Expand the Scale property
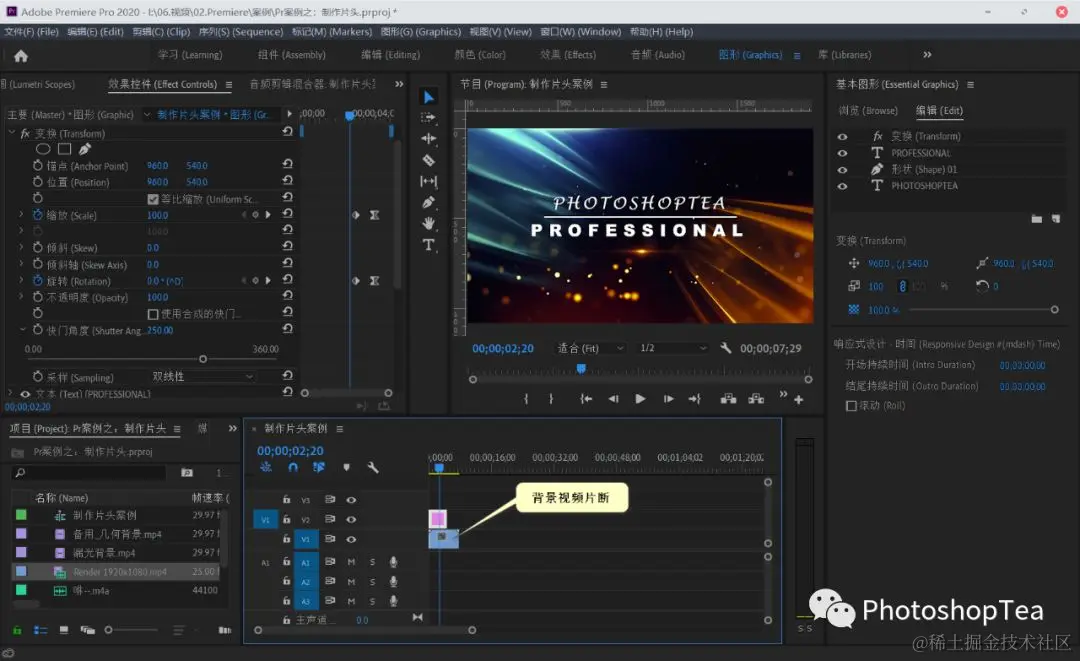Viewport: 1080px width, 661px height. click(x=21, y=215)
